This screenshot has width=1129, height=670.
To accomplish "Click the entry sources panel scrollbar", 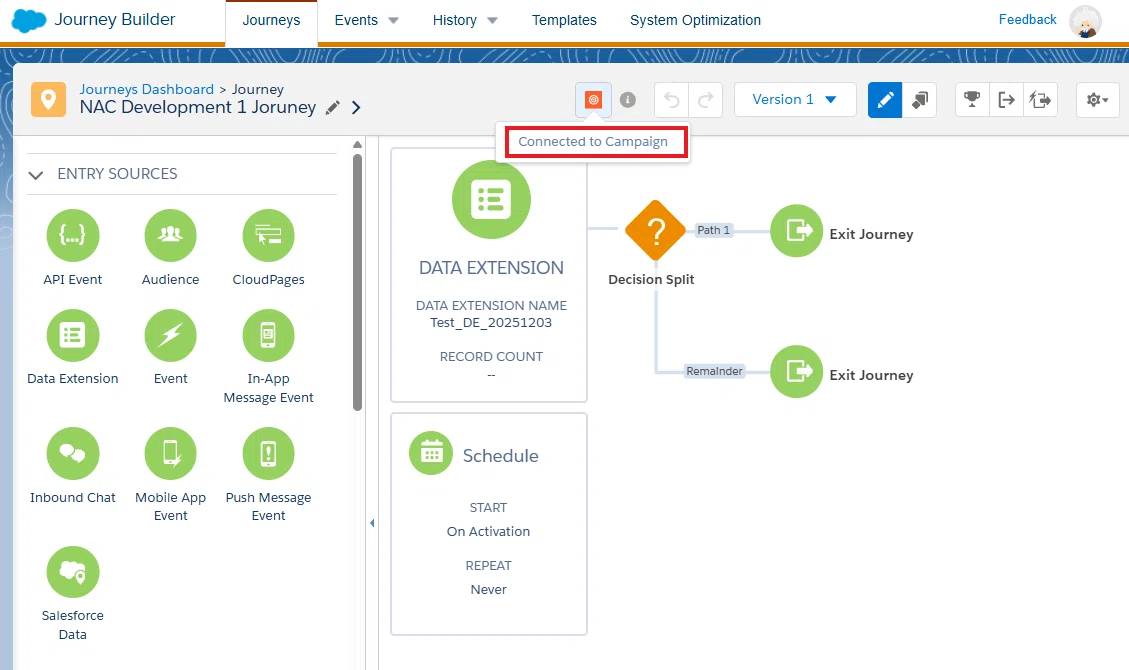I will tap(357, 283).
